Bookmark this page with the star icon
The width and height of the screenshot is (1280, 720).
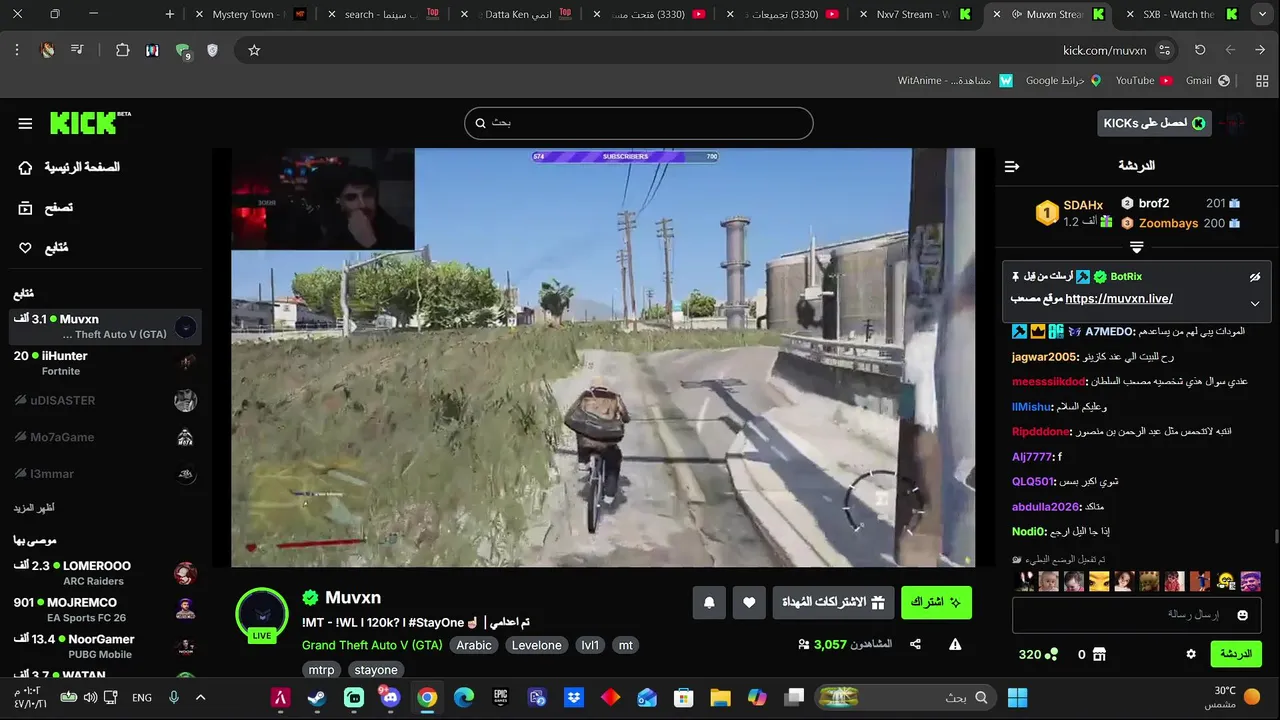[x=254, y=50]
